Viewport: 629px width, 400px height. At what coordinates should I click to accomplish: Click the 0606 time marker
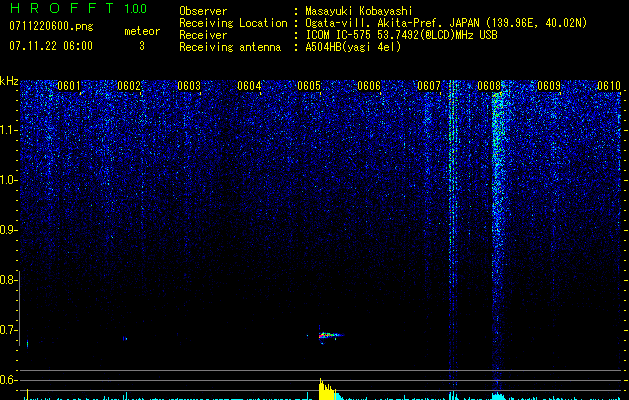[369, 86]
